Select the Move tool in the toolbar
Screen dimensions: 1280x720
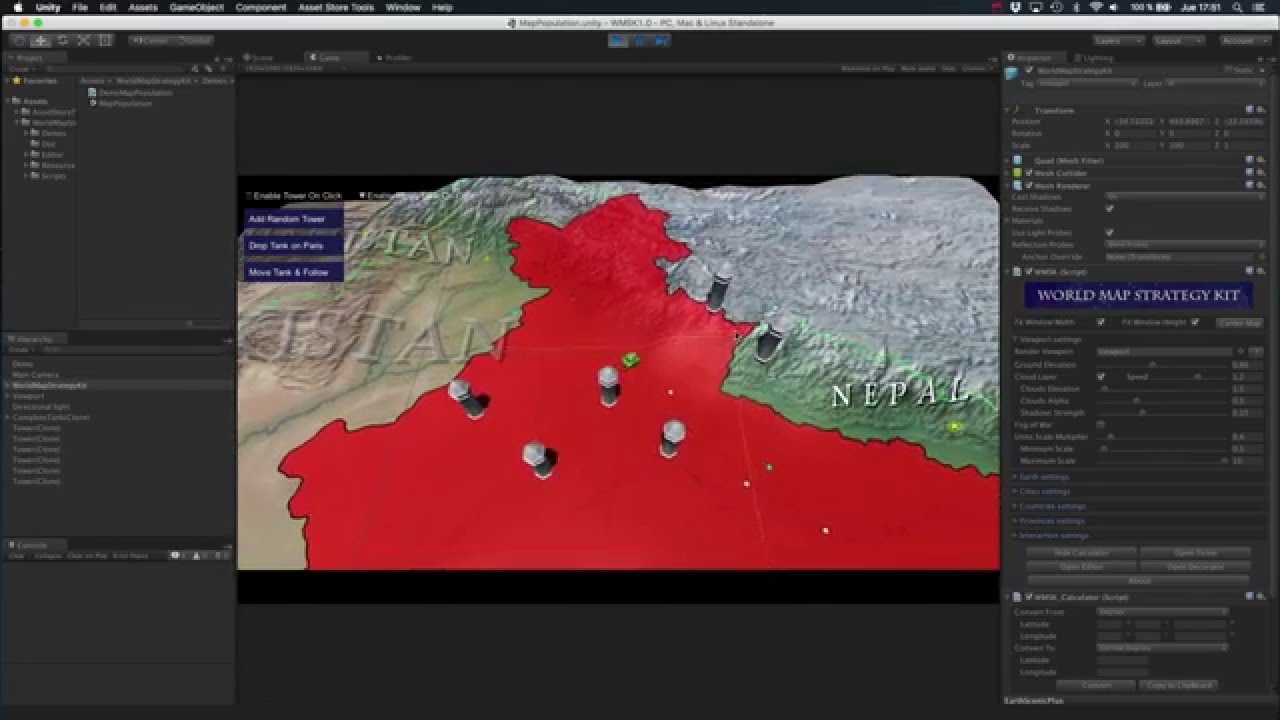(40, 40)
